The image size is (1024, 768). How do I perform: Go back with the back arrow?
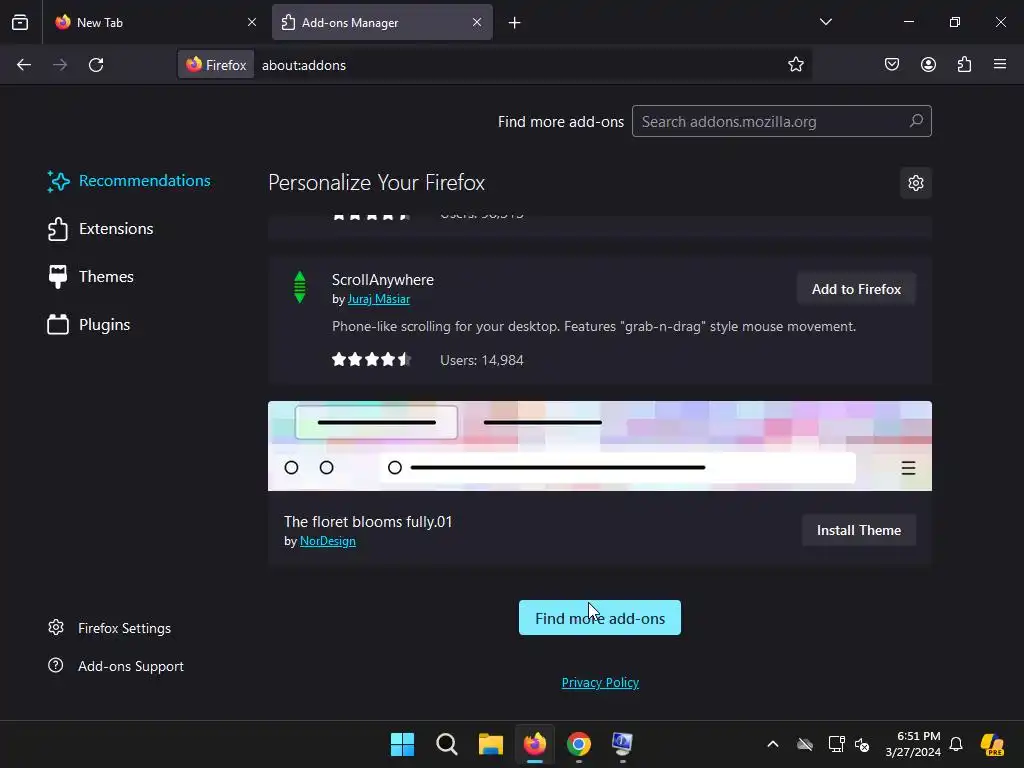[x=24, y=65]
